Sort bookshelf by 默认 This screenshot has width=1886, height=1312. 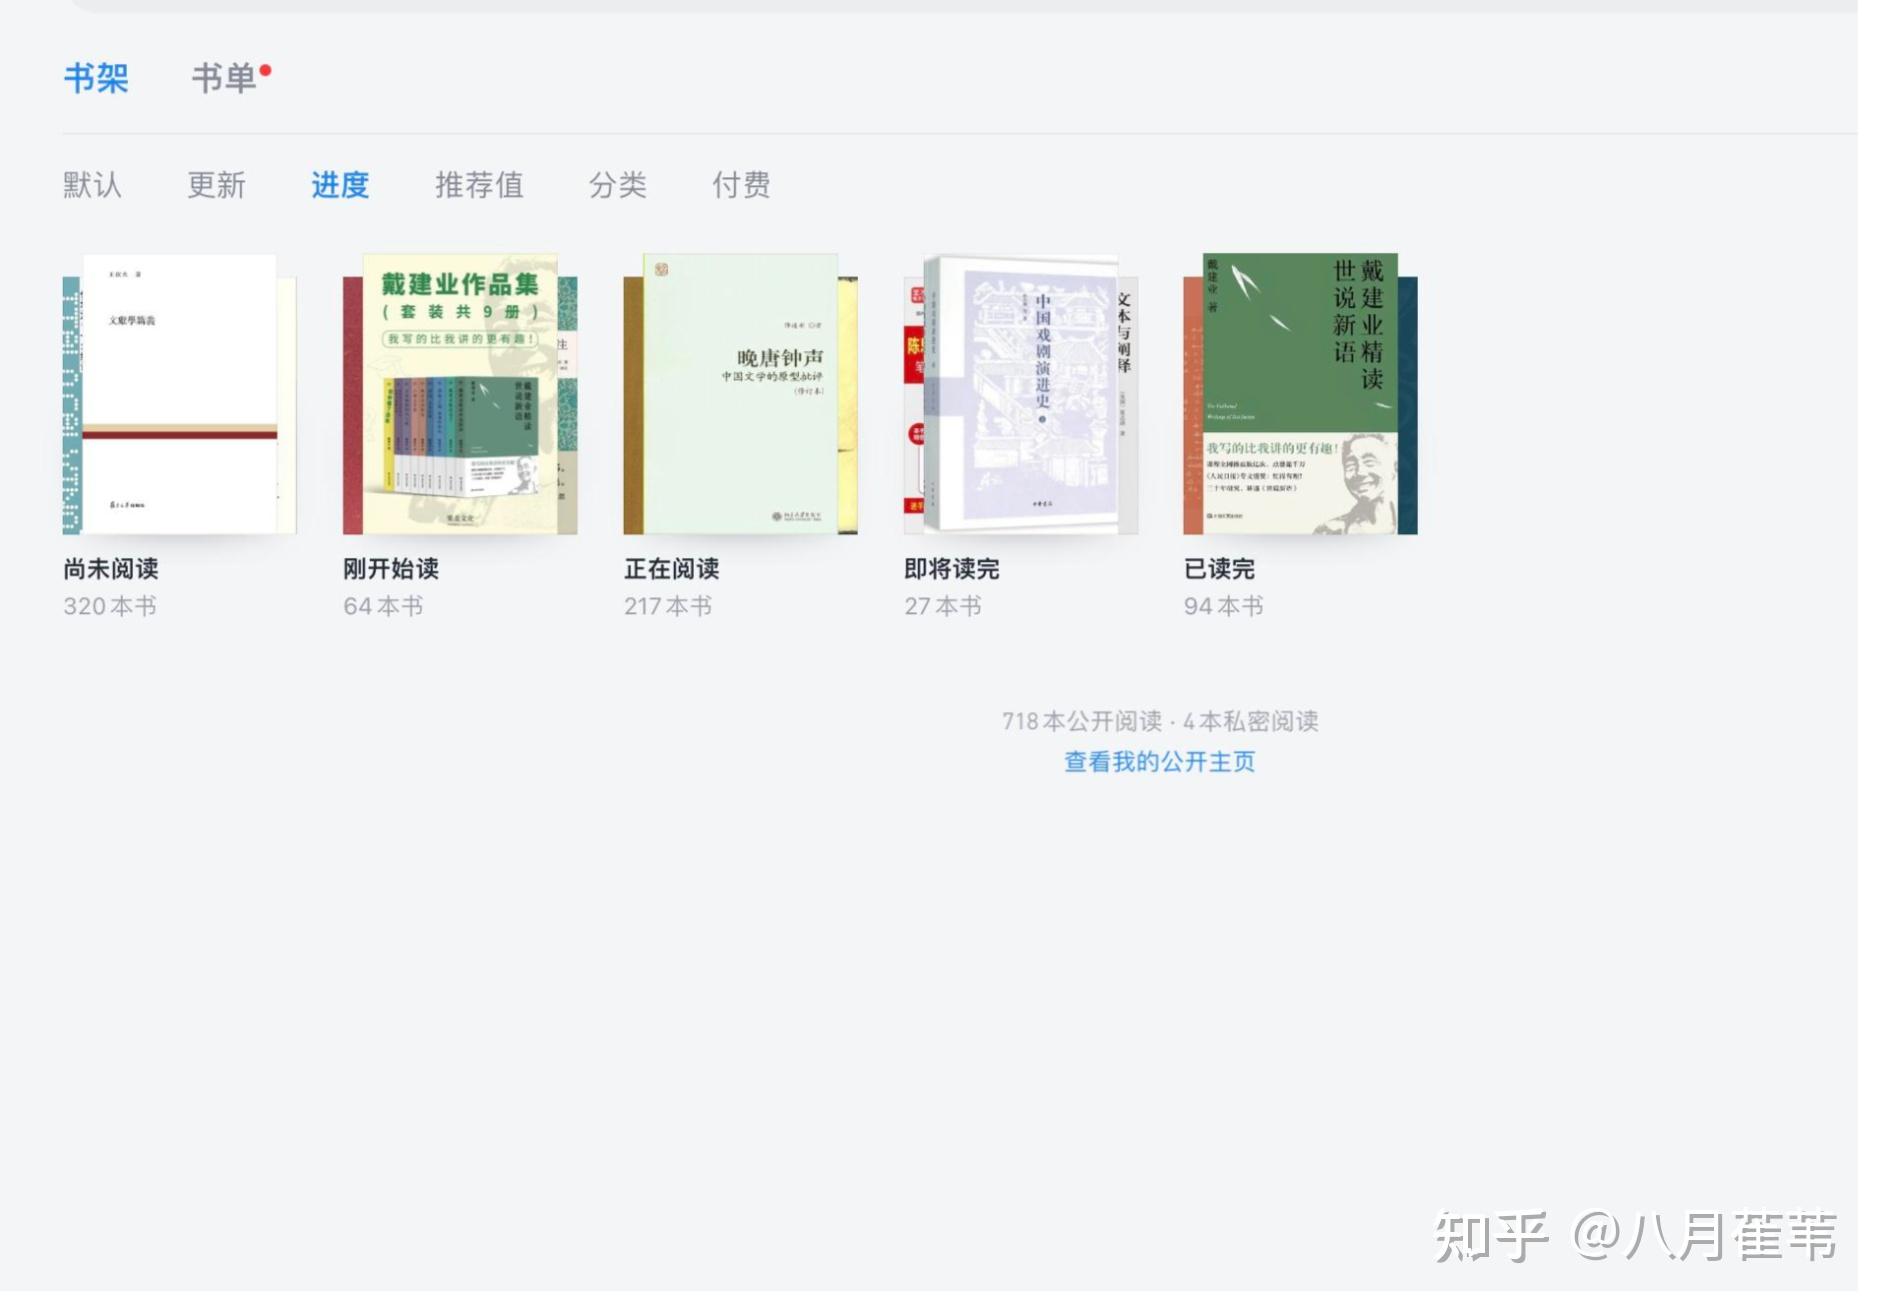pyautogui.click(x=92, y=185)
